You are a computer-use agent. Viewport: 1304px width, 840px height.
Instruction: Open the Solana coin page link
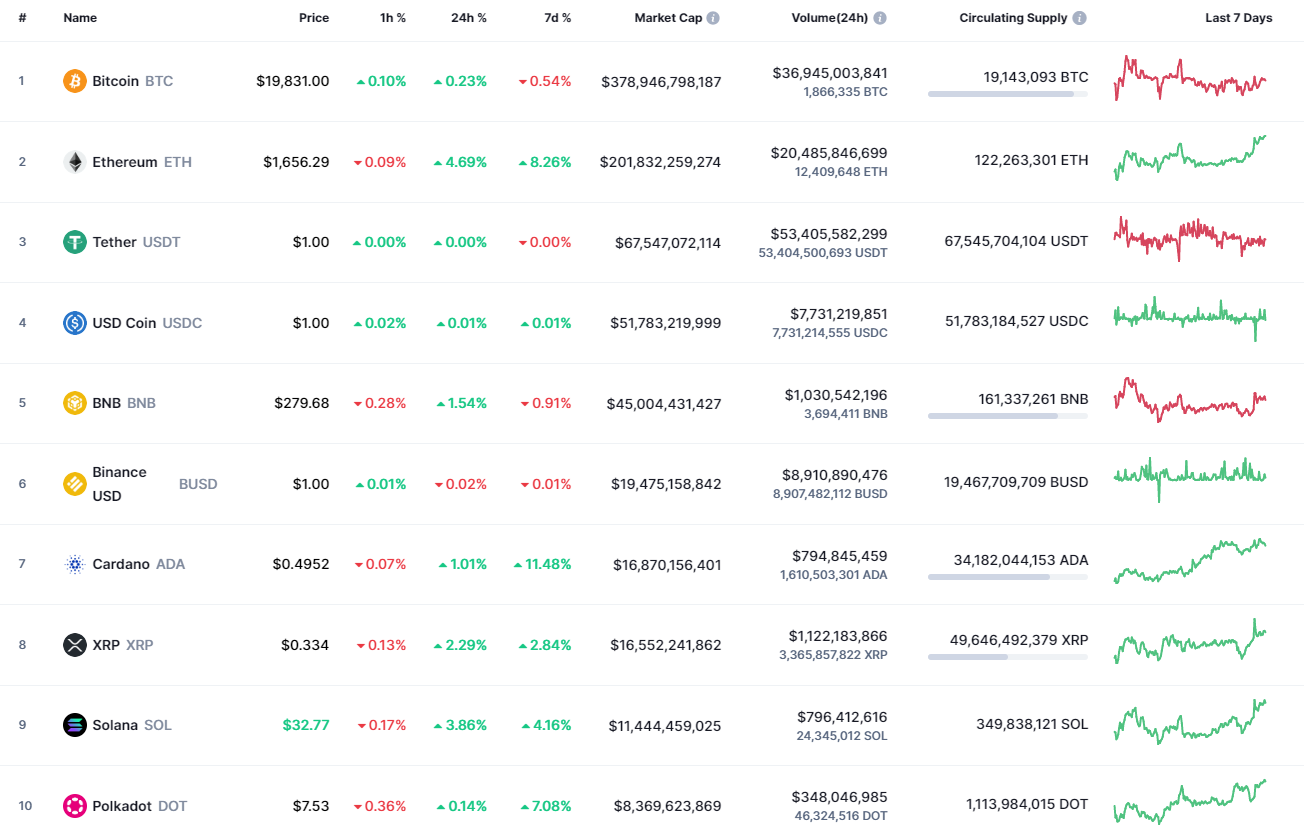click(x=117, y=725)
